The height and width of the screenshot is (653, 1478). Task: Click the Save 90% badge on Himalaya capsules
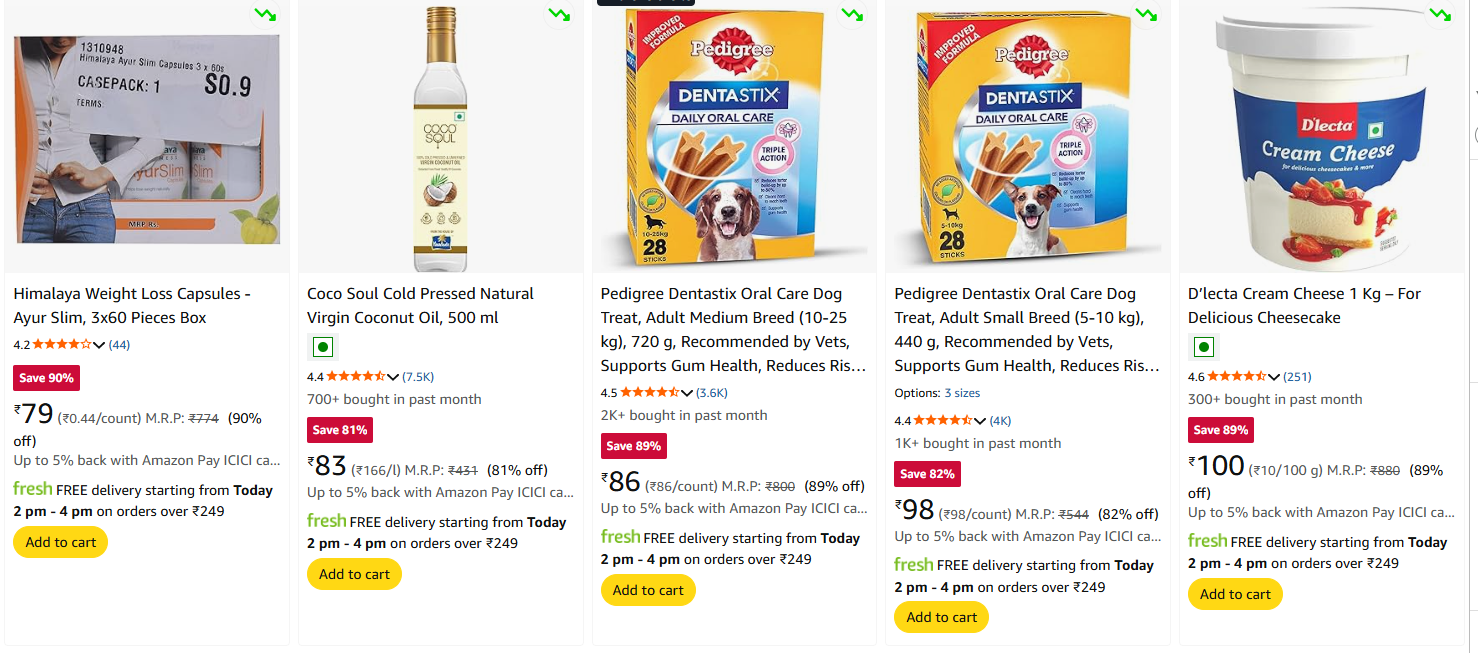[46, 378]
